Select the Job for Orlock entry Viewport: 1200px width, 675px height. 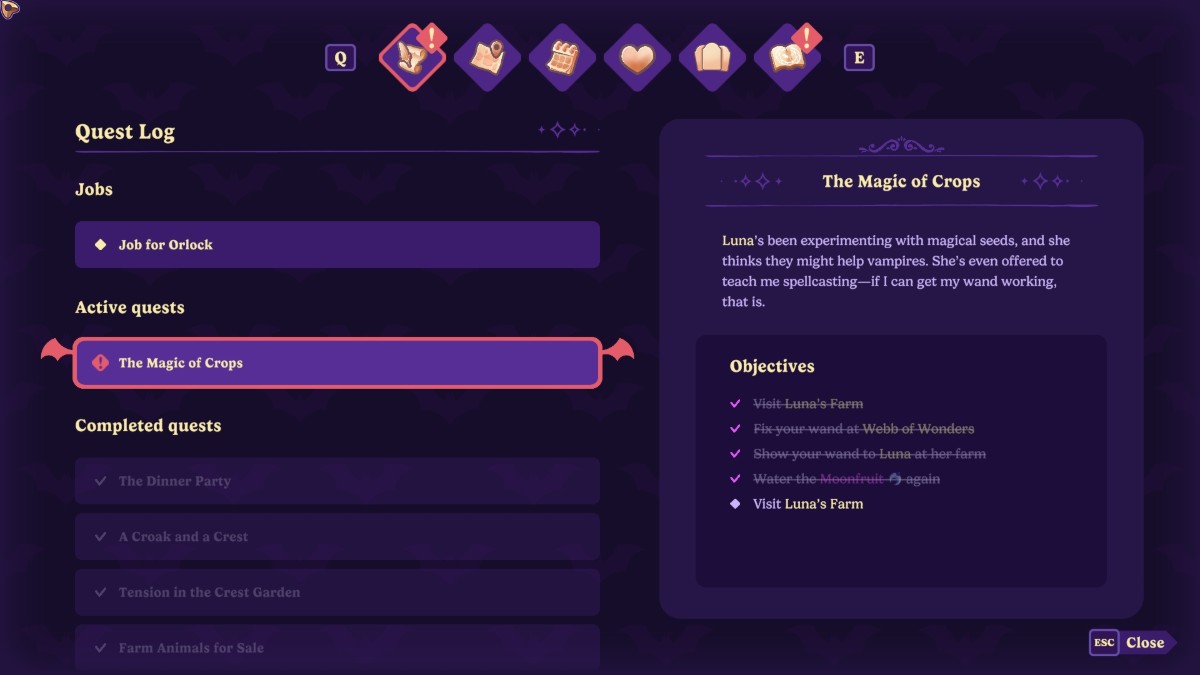337,245
